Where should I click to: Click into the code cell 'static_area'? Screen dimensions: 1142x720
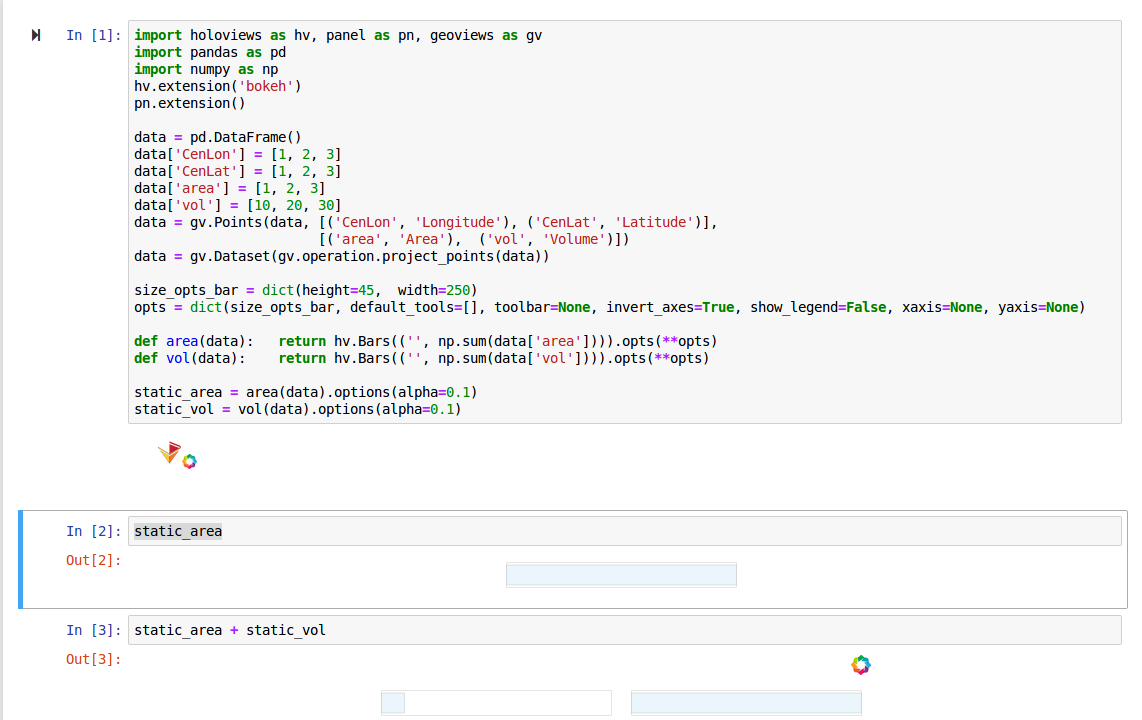(624, 531)
